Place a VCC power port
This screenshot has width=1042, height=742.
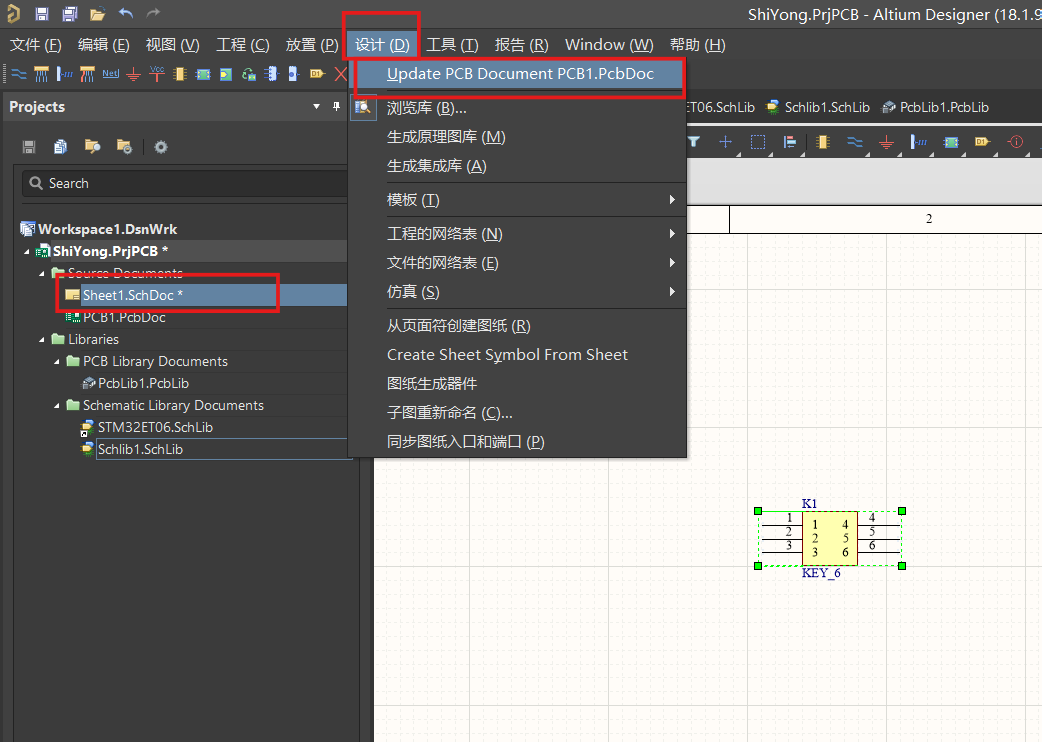155,73
